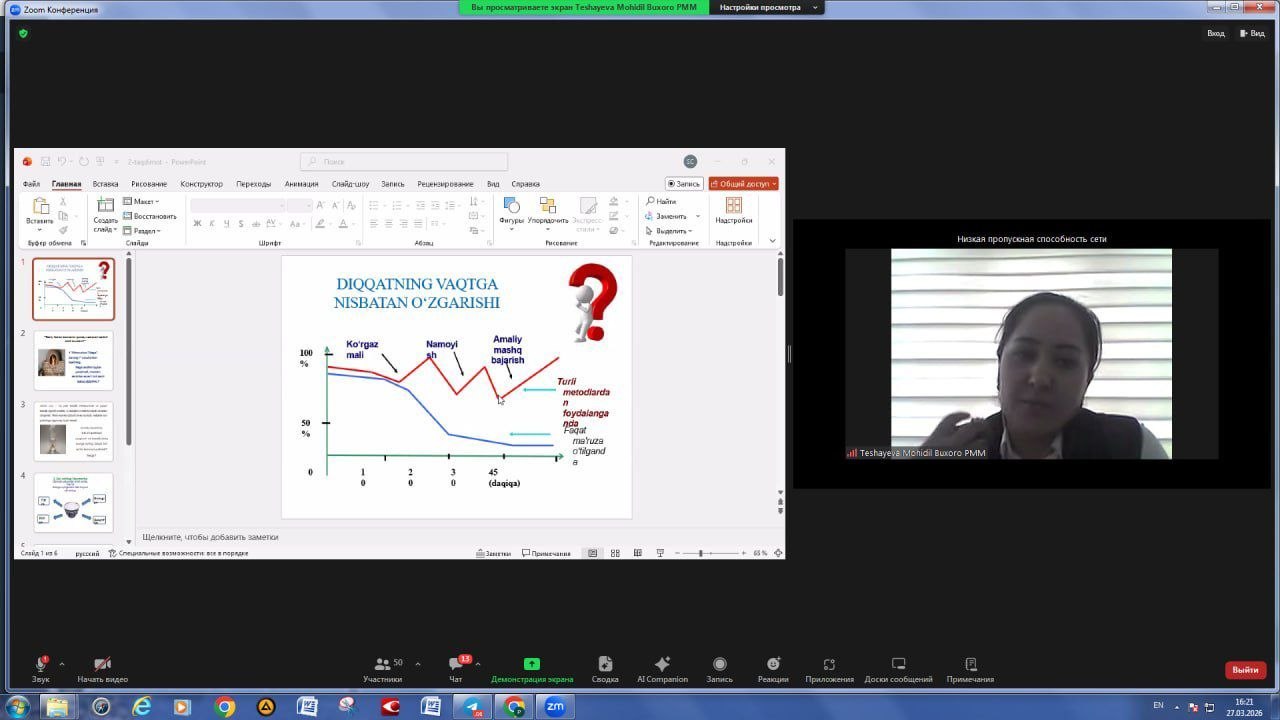The image size is (1280, 720).
Task: Open AI Companion in Zoom toolbar
Action: tap(662, 665)
